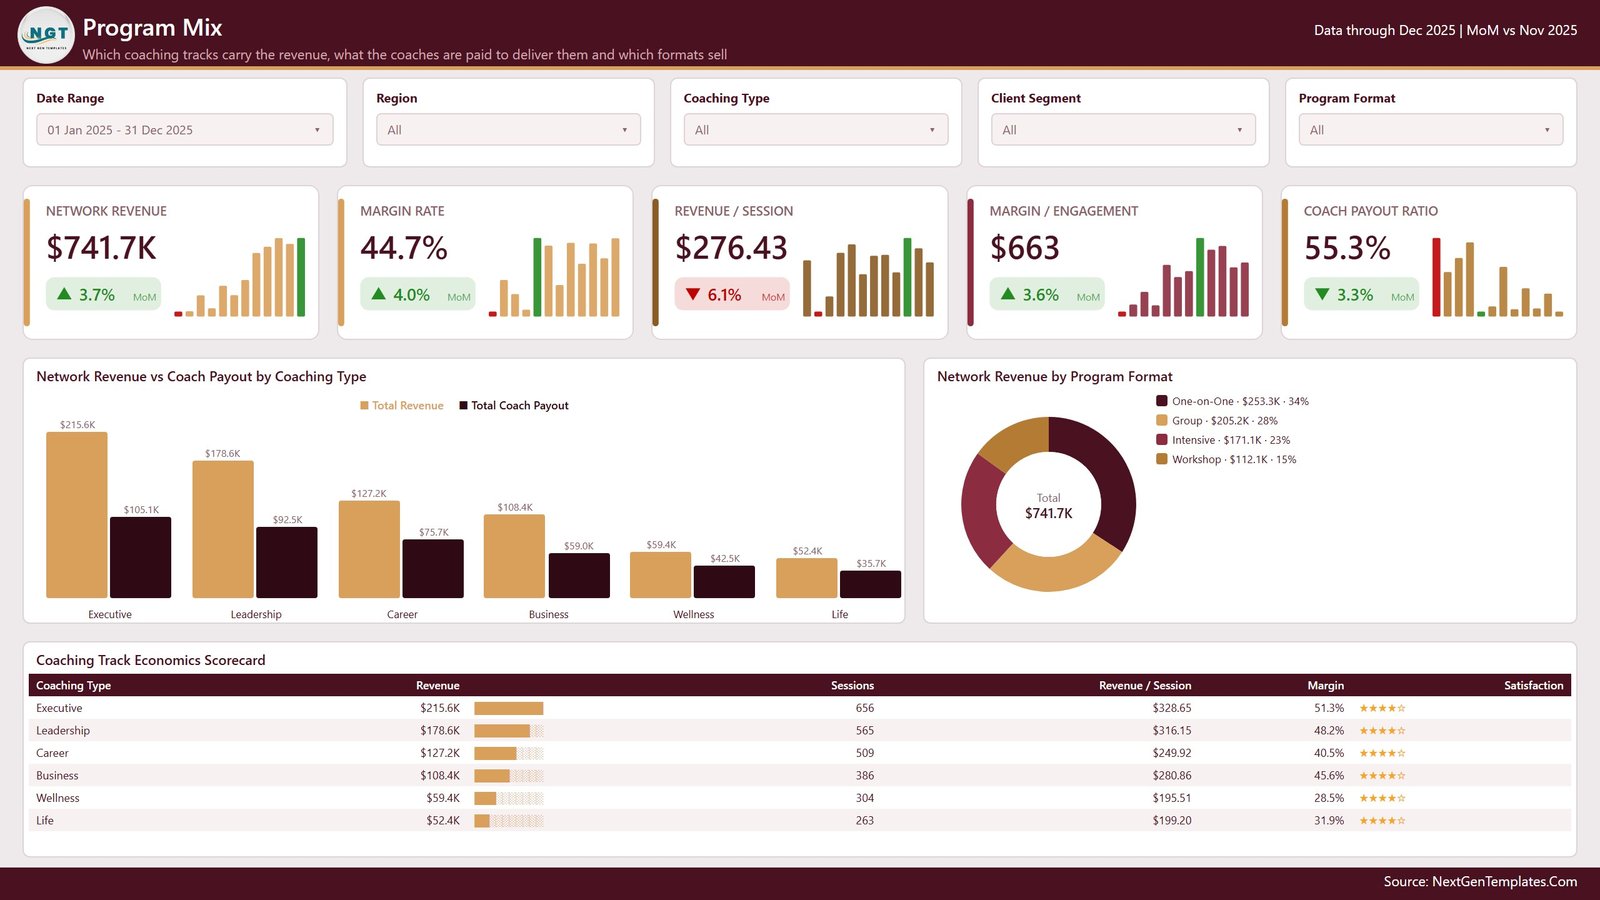Toggle the Total Revenue legend item
This screenshot has height=900, width=1600.
(401, 405)
